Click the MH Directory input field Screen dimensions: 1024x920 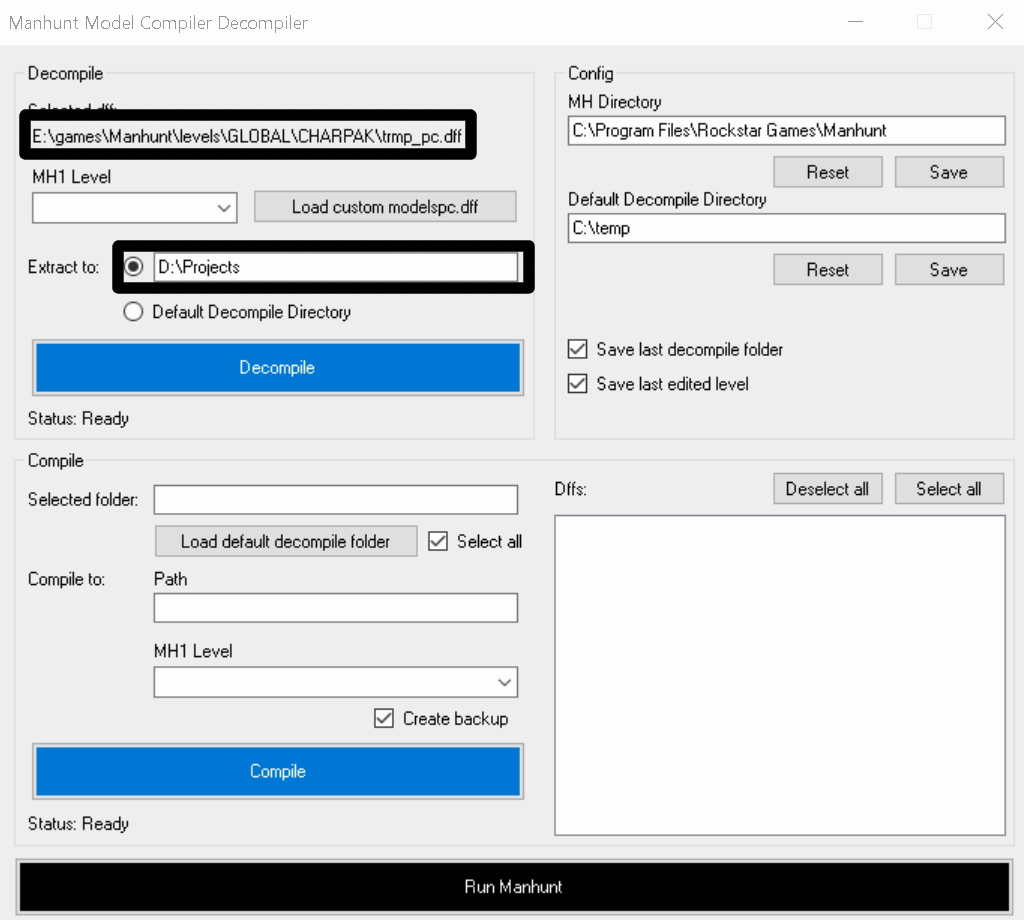tap(786, 131)
